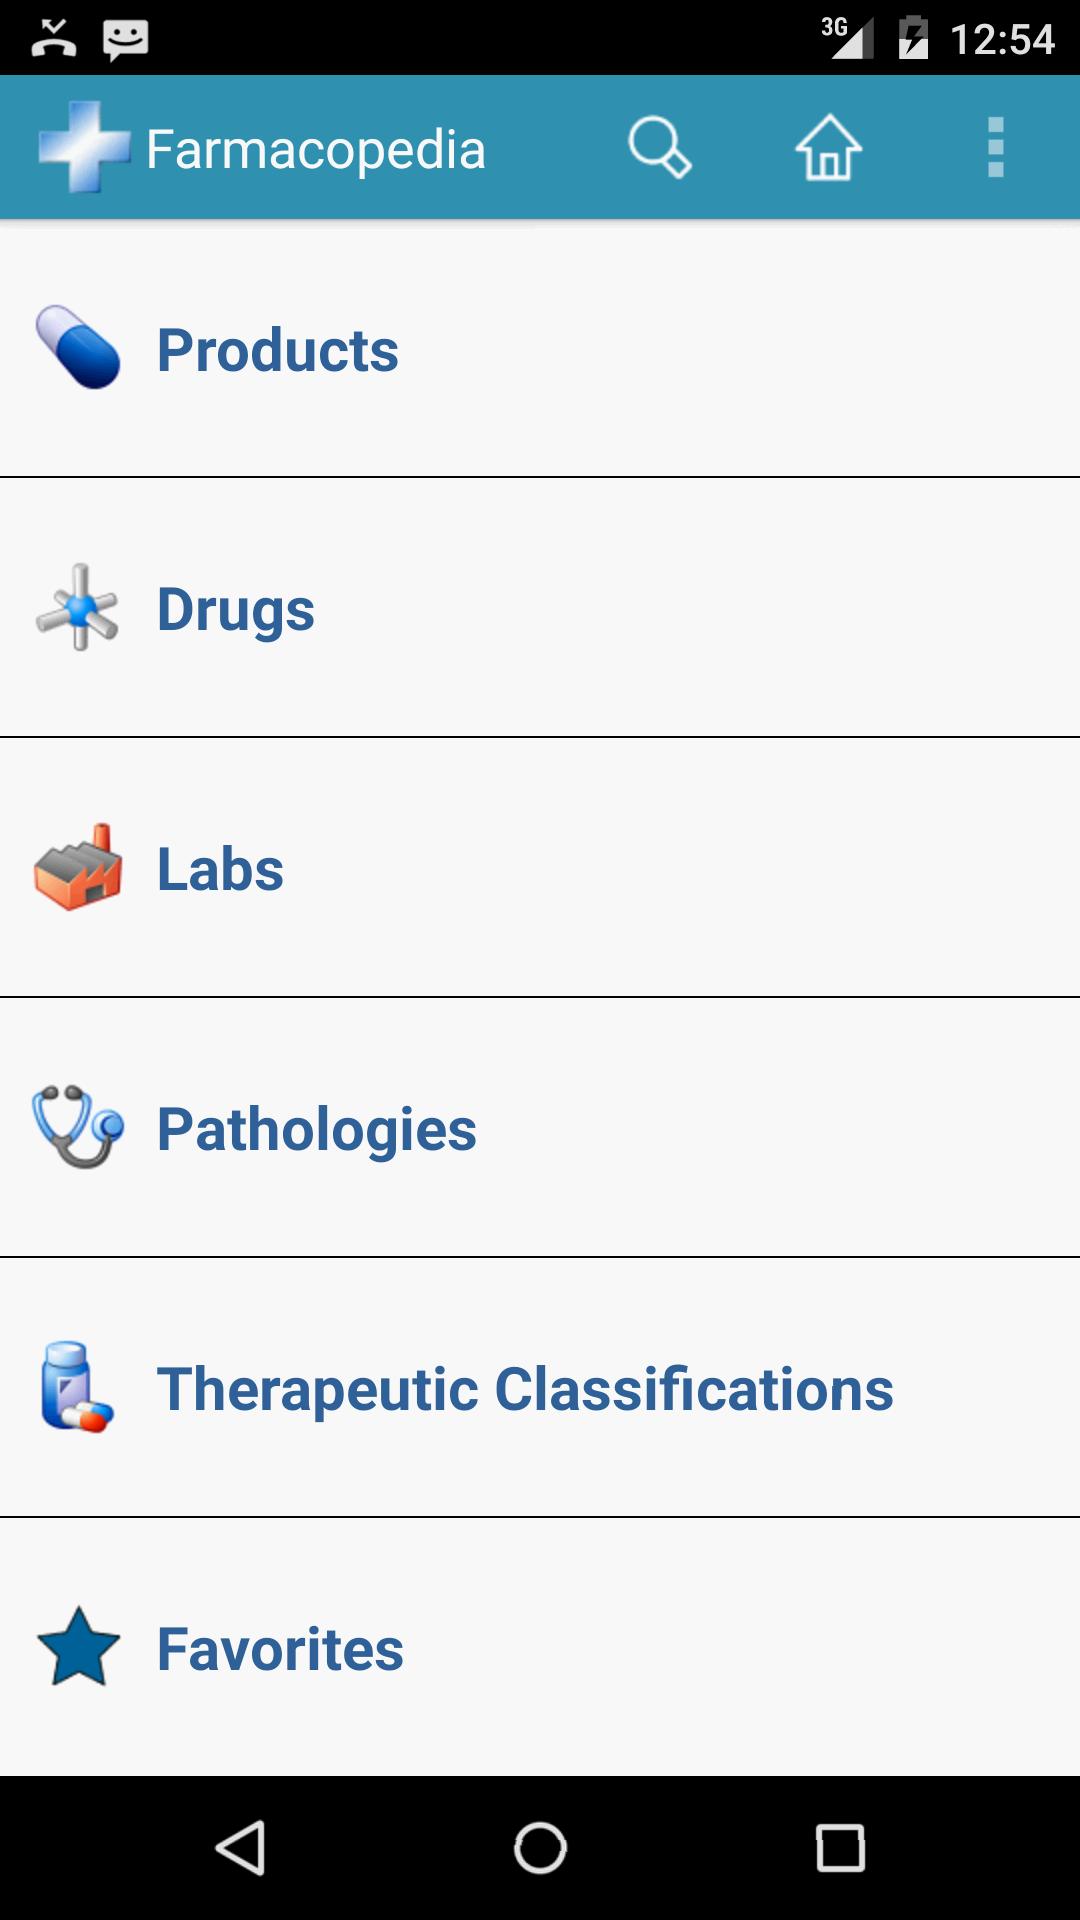This screenshot has width=1080, height=1920.
Task: Tap the home icon in the toolbar
Action: (828, 148)
